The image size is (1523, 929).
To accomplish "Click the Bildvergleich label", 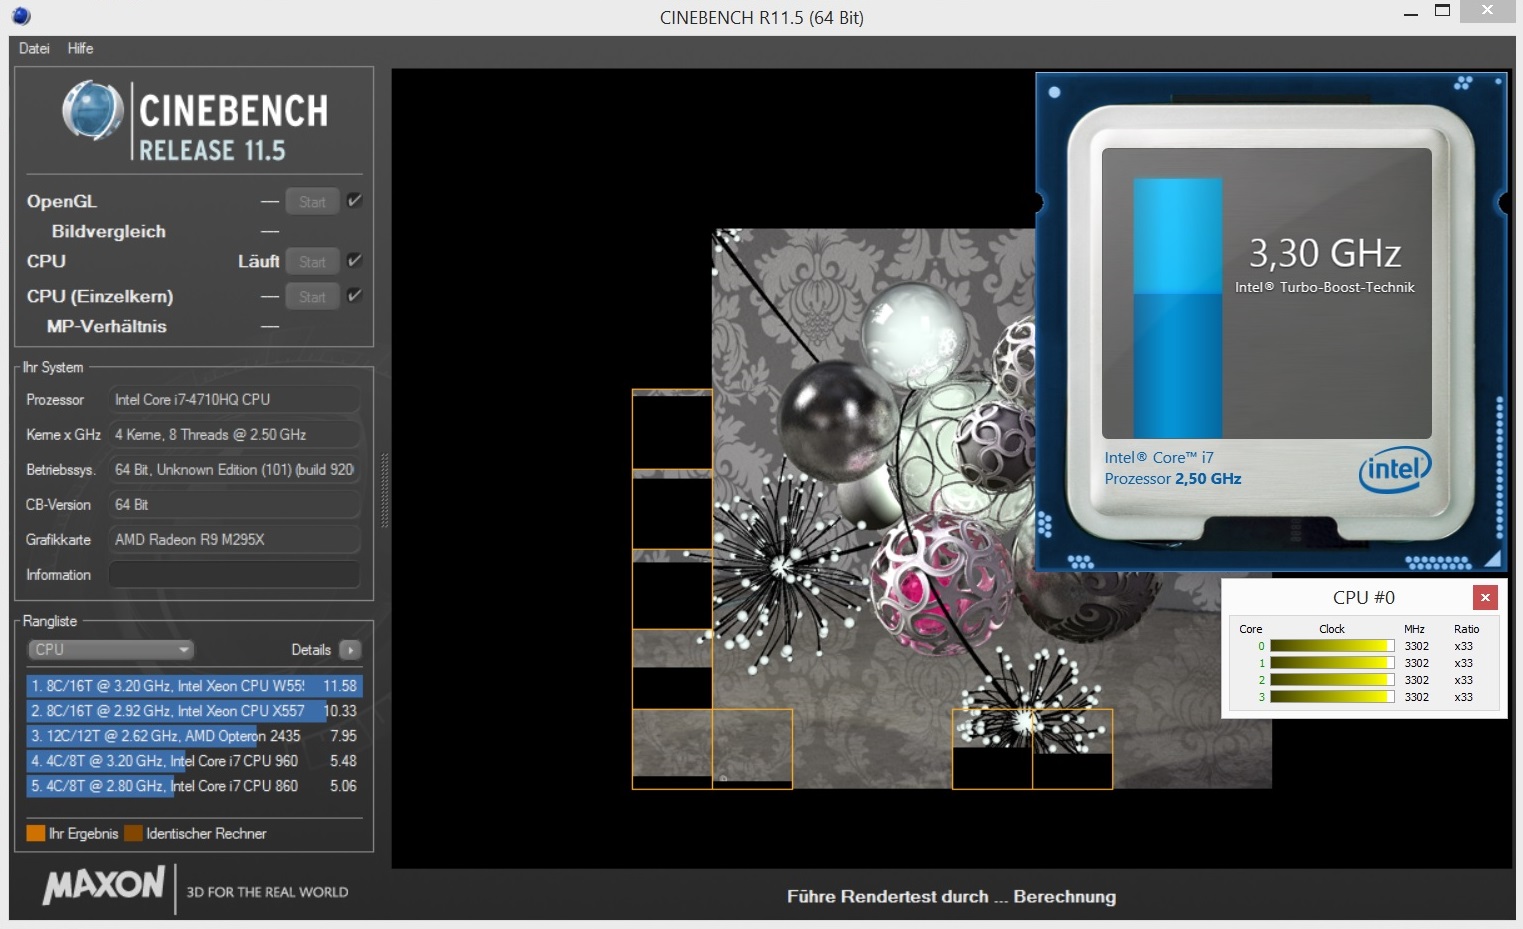I will (109, 231).
